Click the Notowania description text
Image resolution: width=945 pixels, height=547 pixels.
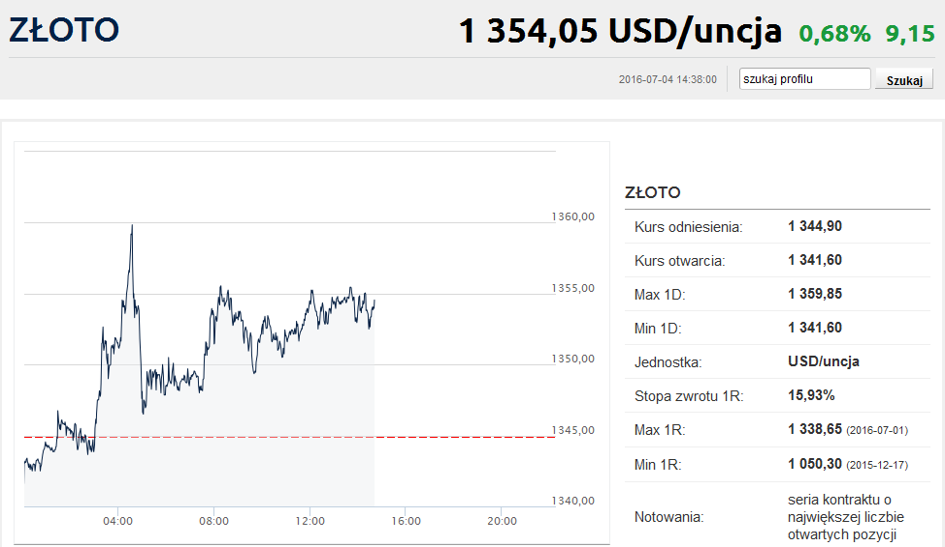(x=846, y=517)
